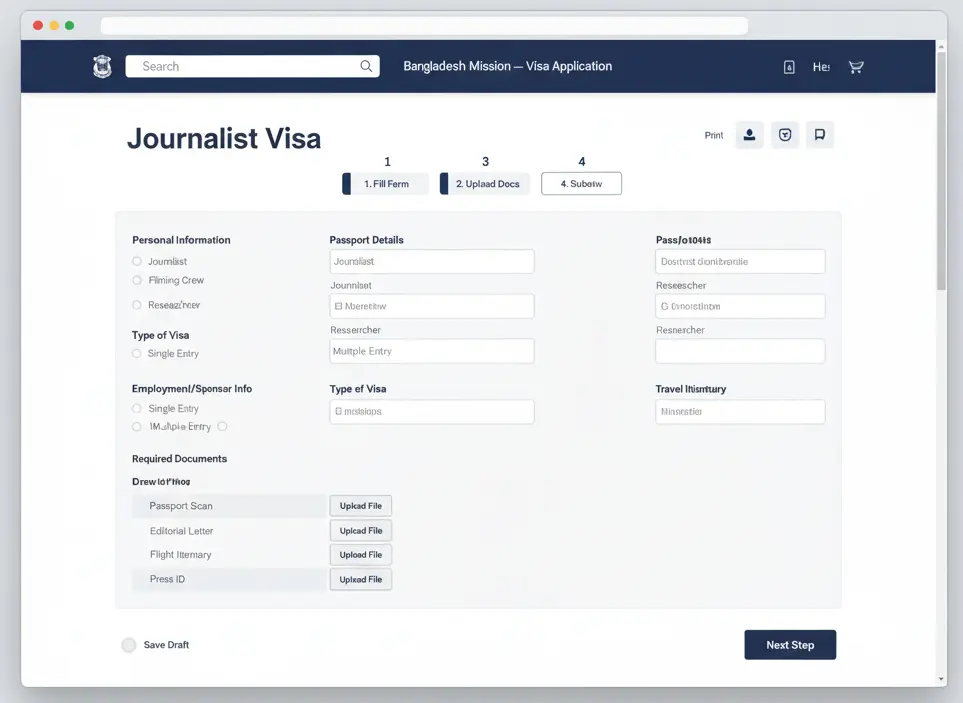
Task: Click the Journalist Visa heading
Action: [224, 138]
